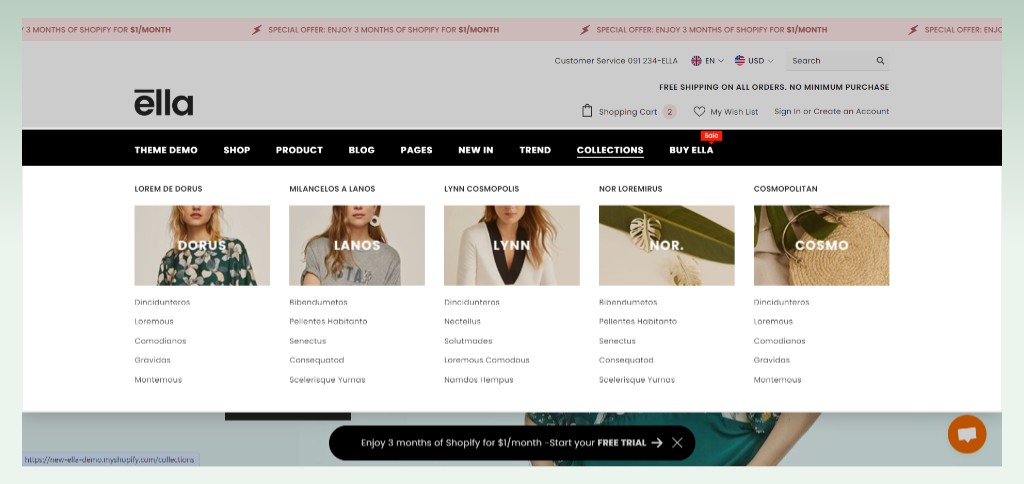Click Loremous under Lorem De Dorus

[154, 321]
